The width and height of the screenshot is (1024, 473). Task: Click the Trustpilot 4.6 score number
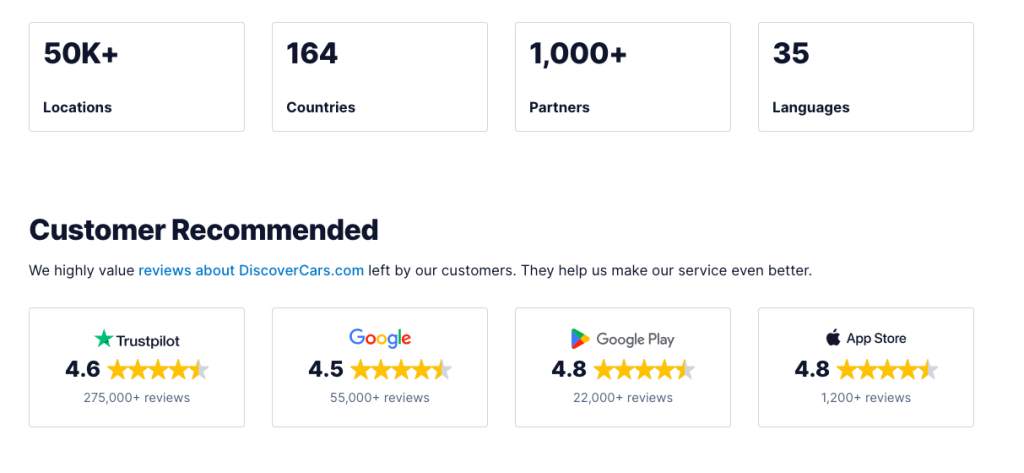coord(83,370)
